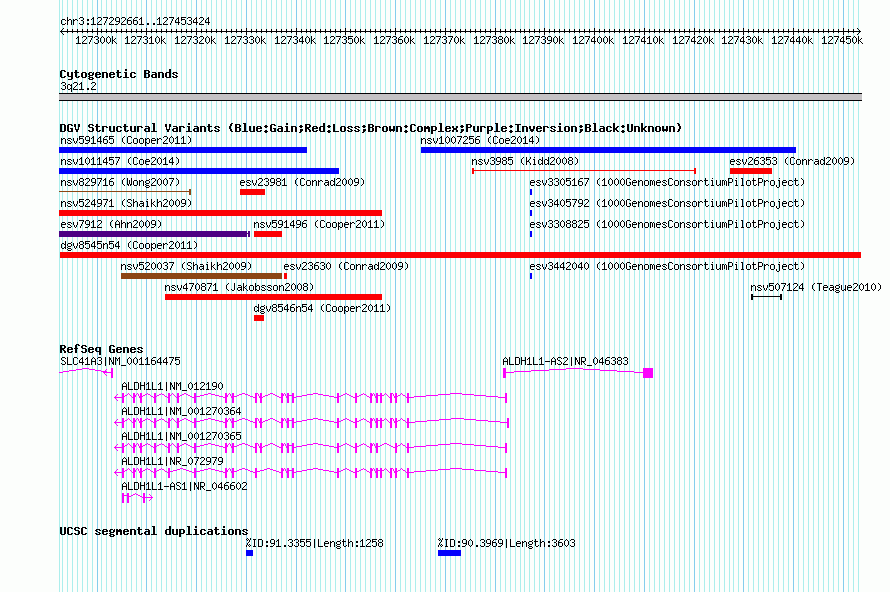Click the 127400k ruler tick label

(593, 40)
